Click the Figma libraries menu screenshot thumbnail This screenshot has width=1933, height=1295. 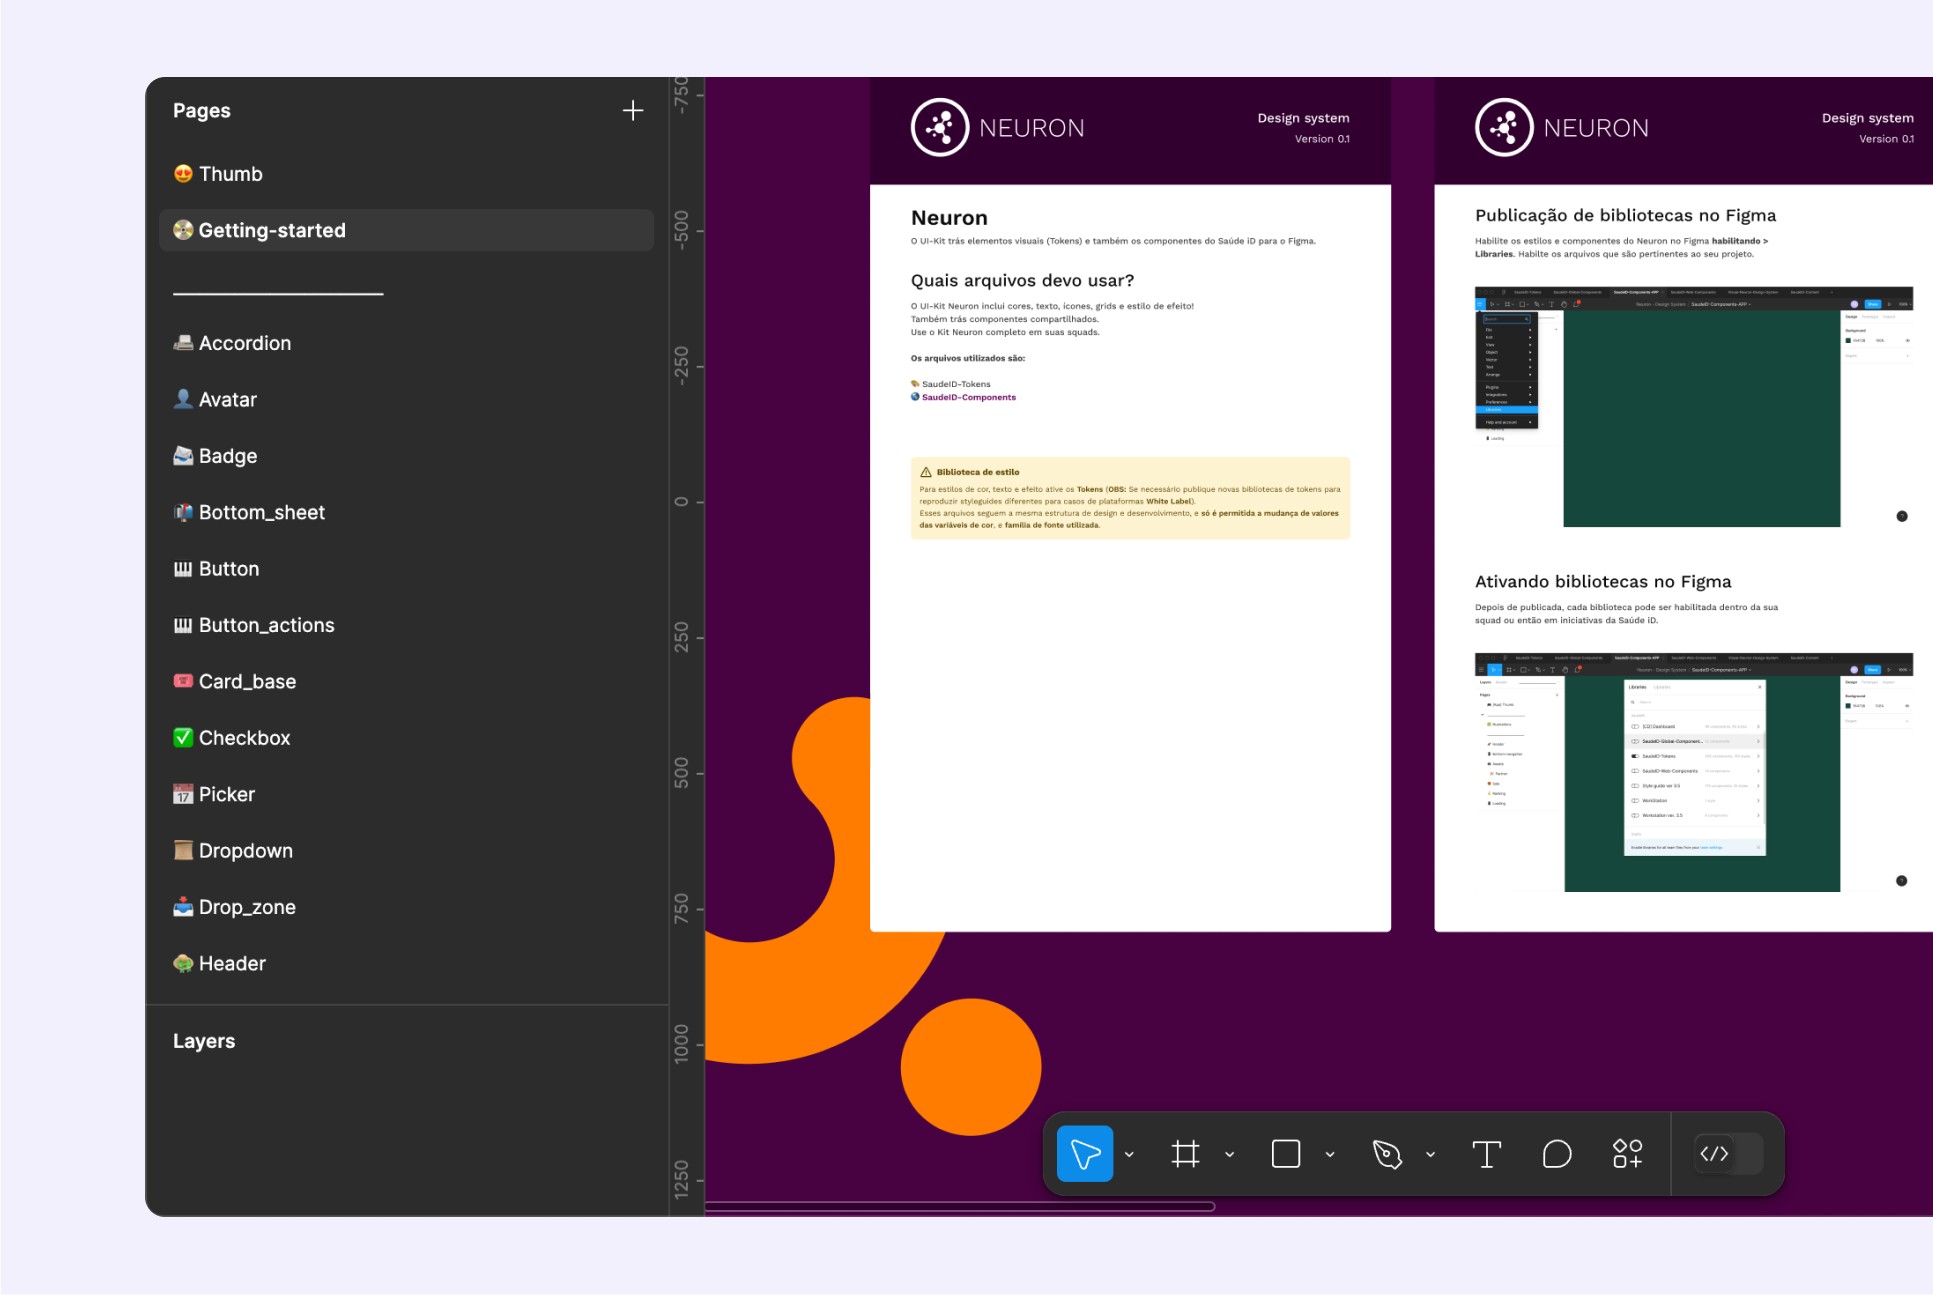tap(1694, 406)
